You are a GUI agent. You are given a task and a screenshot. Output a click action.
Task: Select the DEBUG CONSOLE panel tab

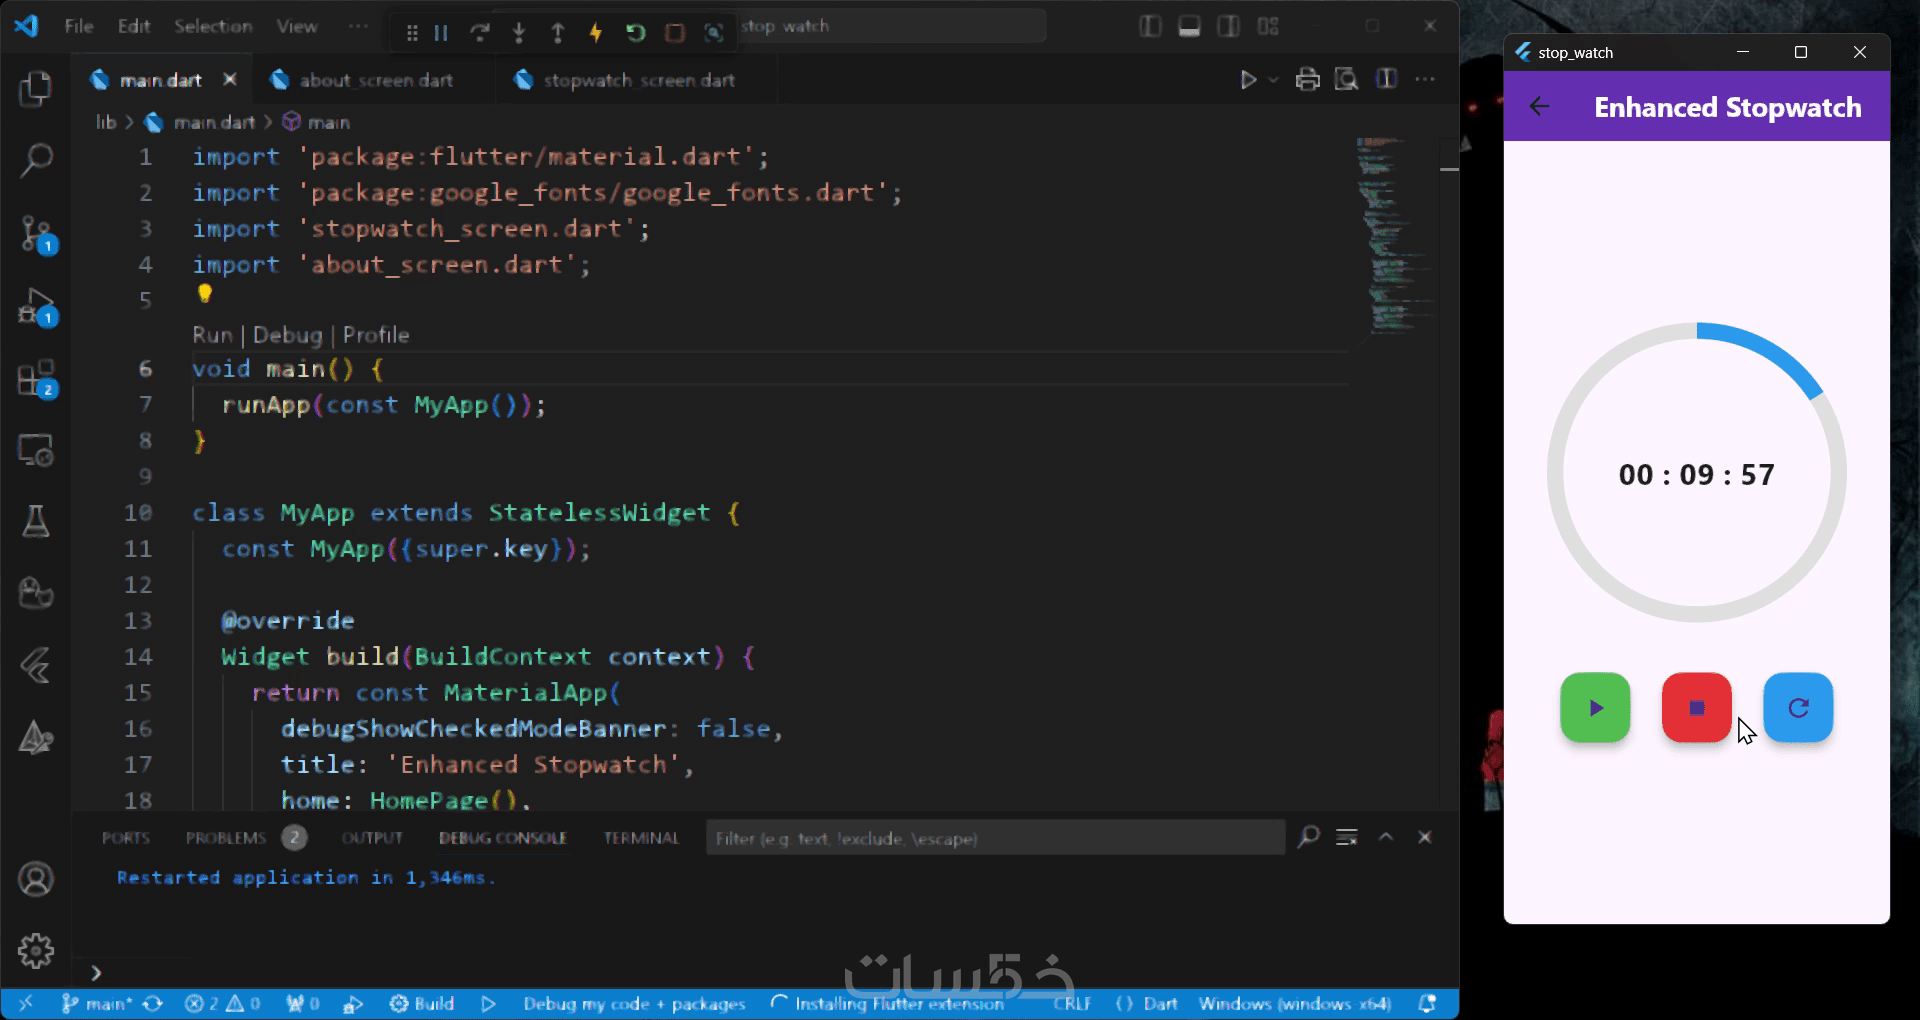point(503,838)
